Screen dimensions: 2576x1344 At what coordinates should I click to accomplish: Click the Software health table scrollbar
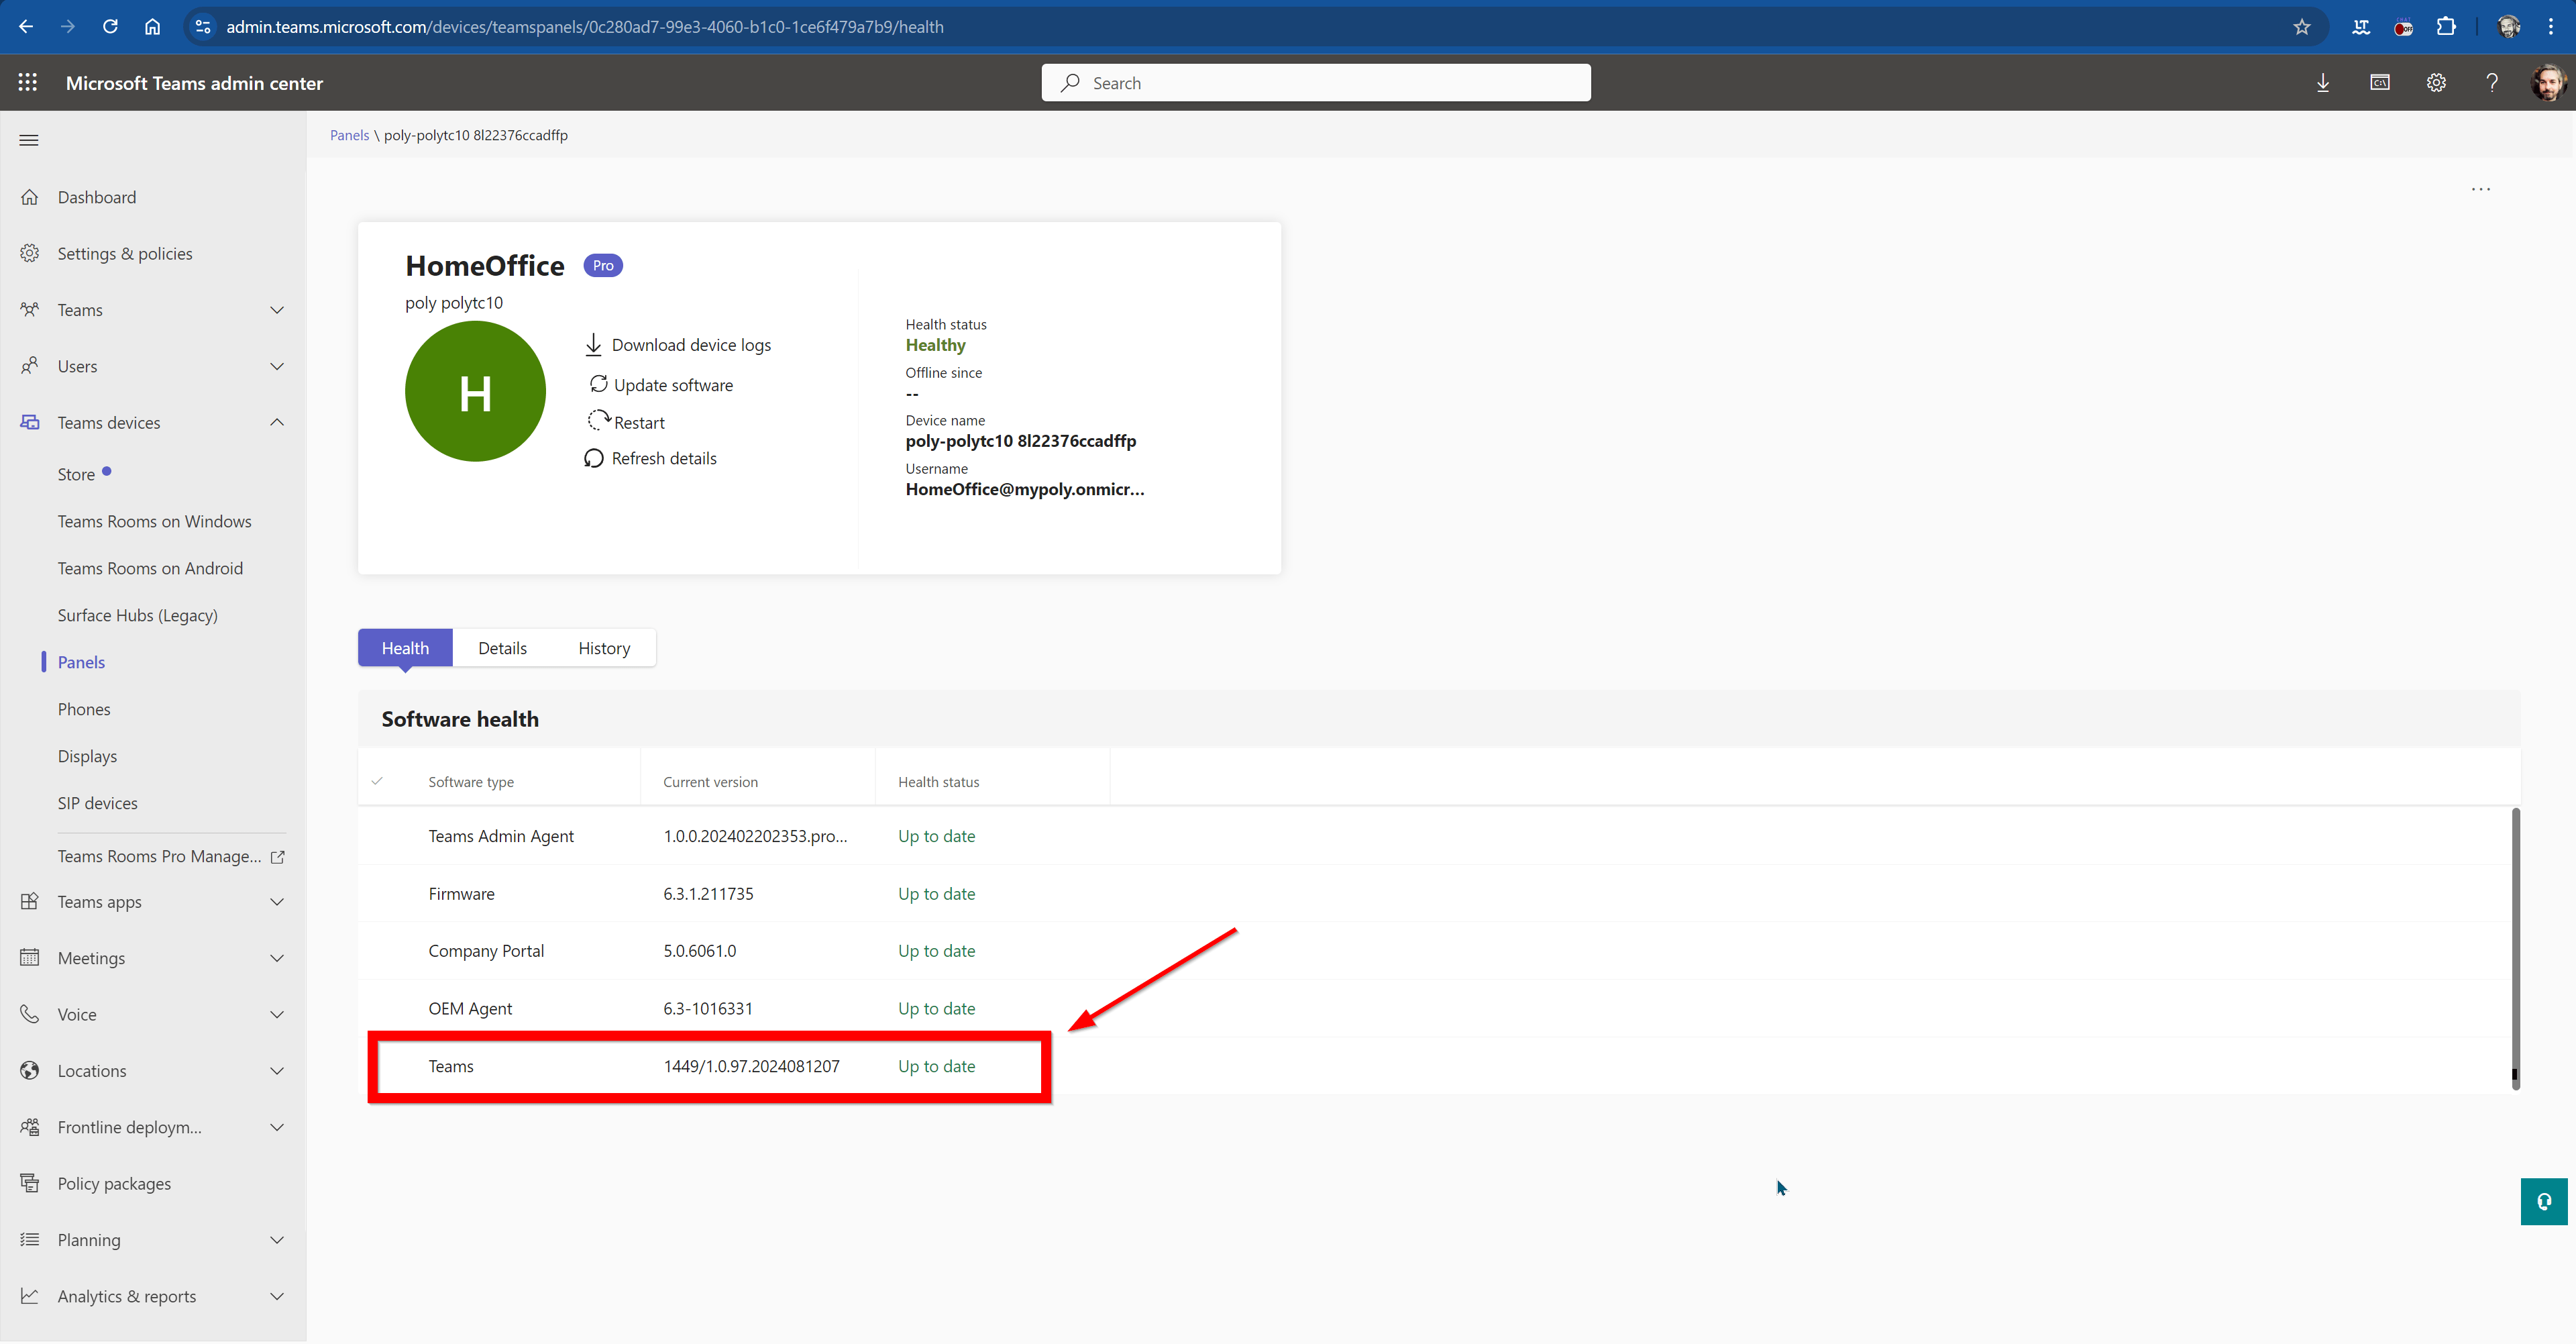[x=2515, y=948]
